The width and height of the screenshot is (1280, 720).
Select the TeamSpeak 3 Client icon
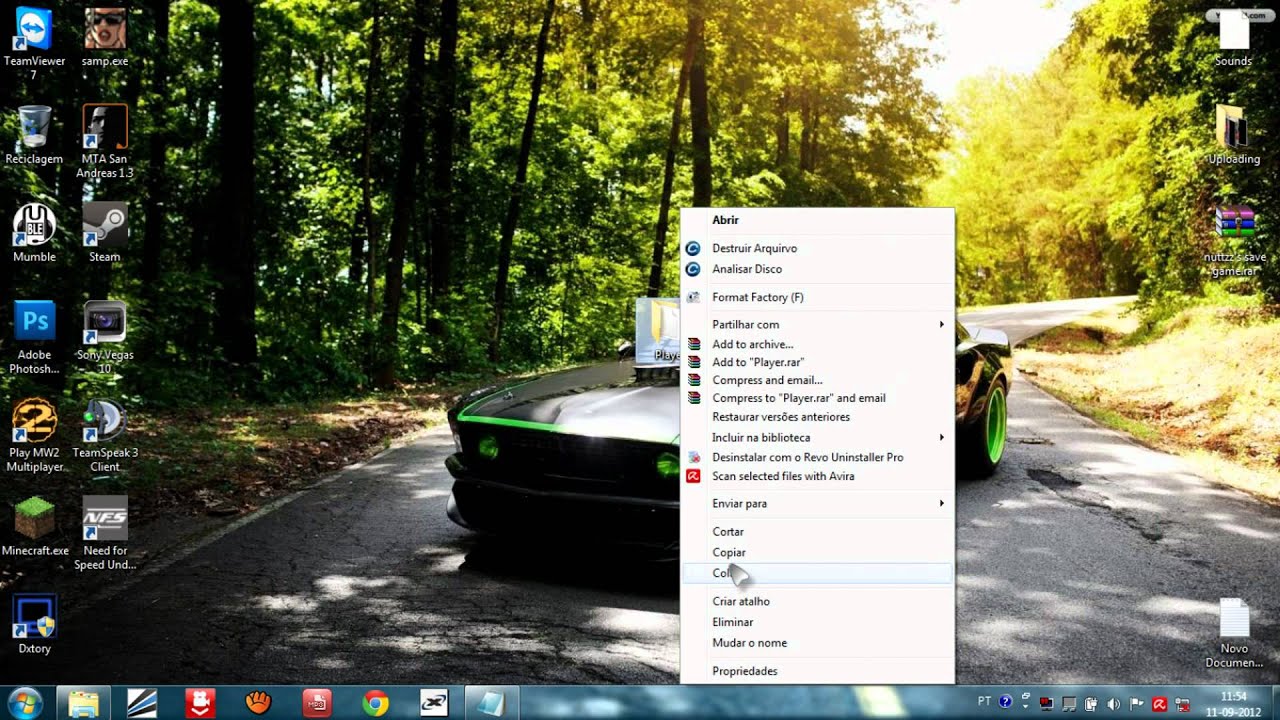104,436
